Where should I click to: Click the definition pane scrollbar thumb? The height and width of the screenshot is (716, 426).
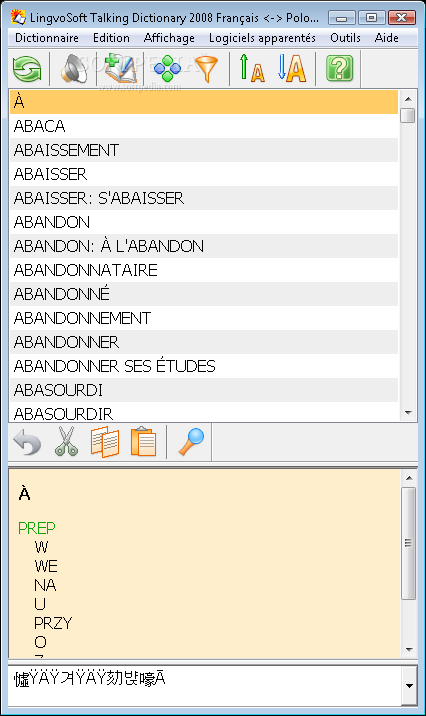coord(408,543)
